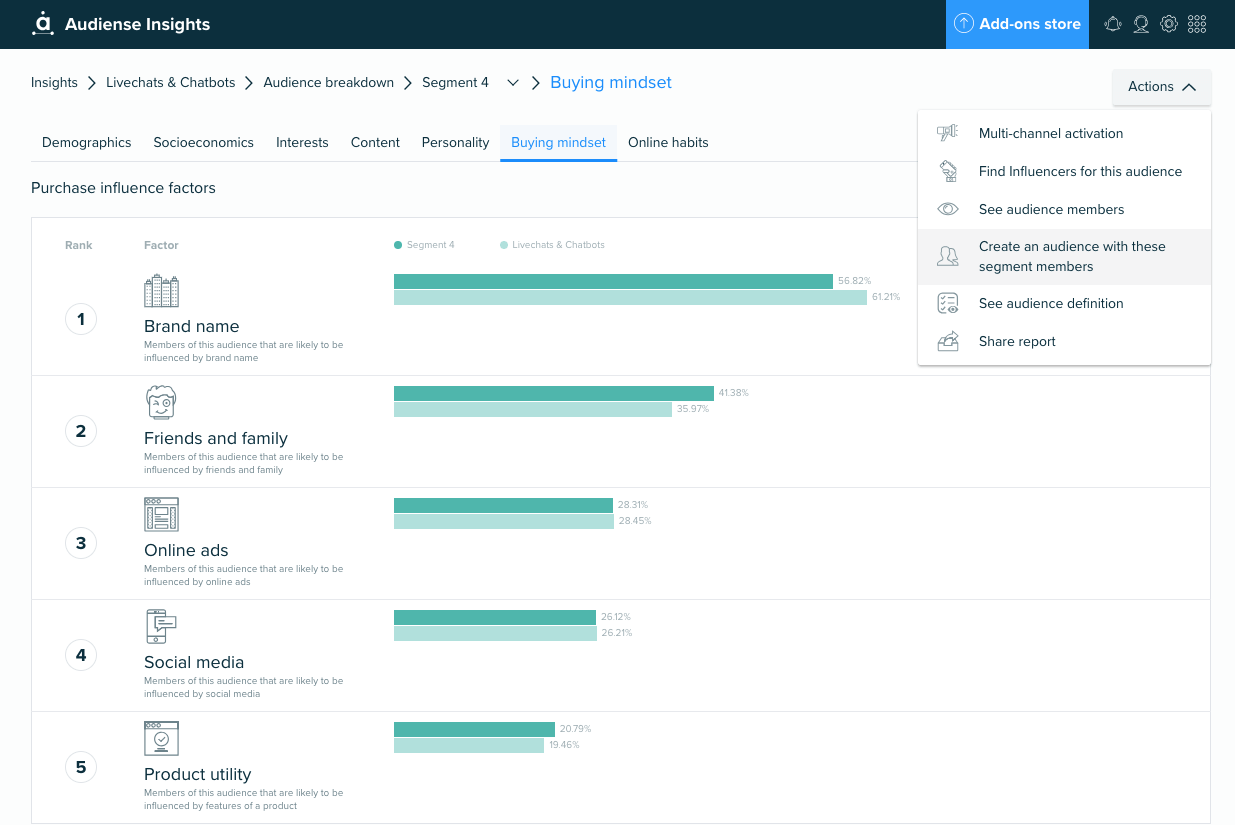Screen dimensions: 1235x825
Task: Click the Social media phone icon
Action: [161, 627]
